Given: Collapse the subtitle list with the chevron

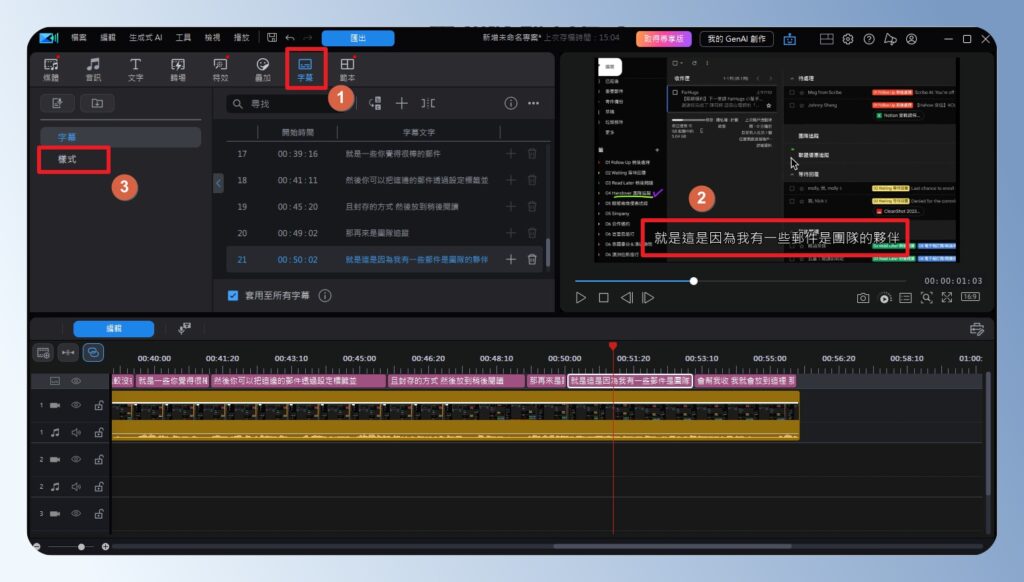Looking at the screenshot, I should click(x=219, y=185).
